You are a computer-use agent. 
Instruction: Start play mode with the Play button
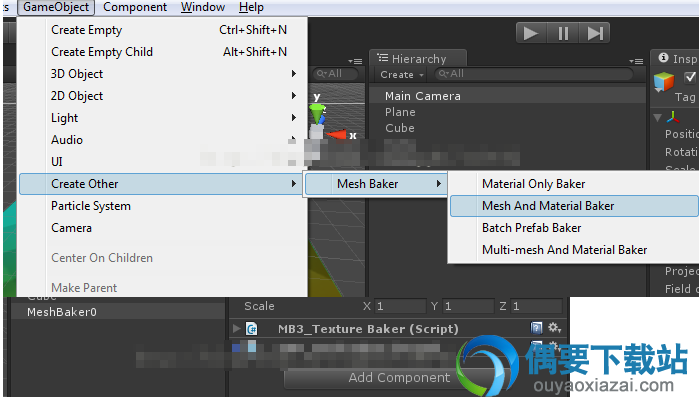[x=530, y=33]
